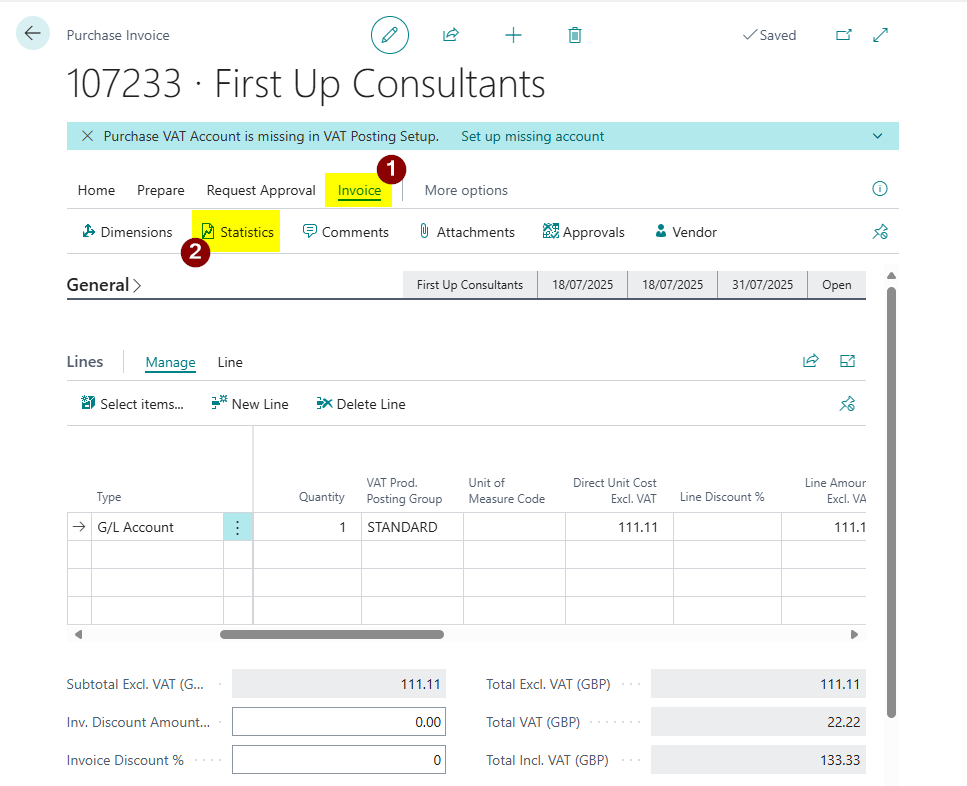Click the pencil edit icon
The height and width of the screenshot is (786, 967).
[x=390, y=35]
